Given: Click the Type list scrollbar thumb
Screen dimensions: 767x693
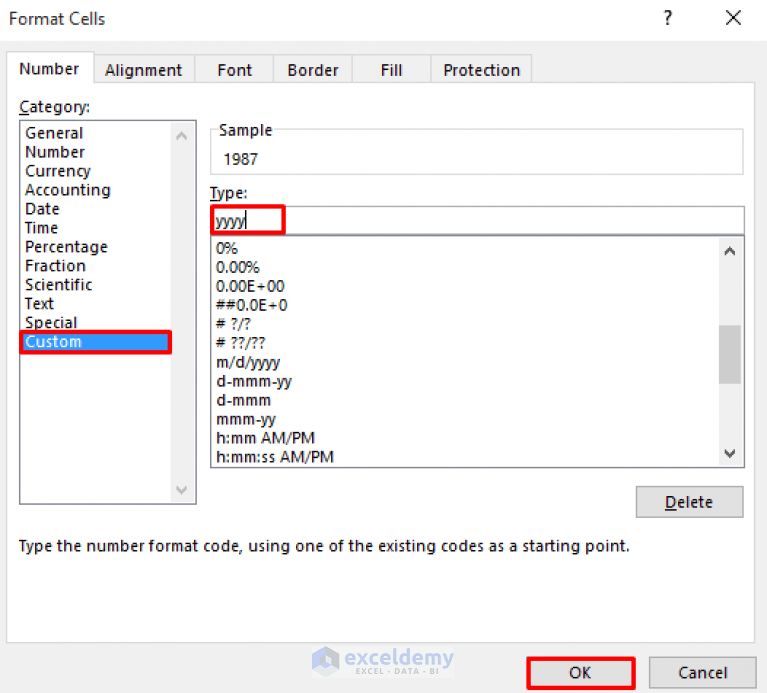Looking at the screenshot, I should tap(730, 355).
